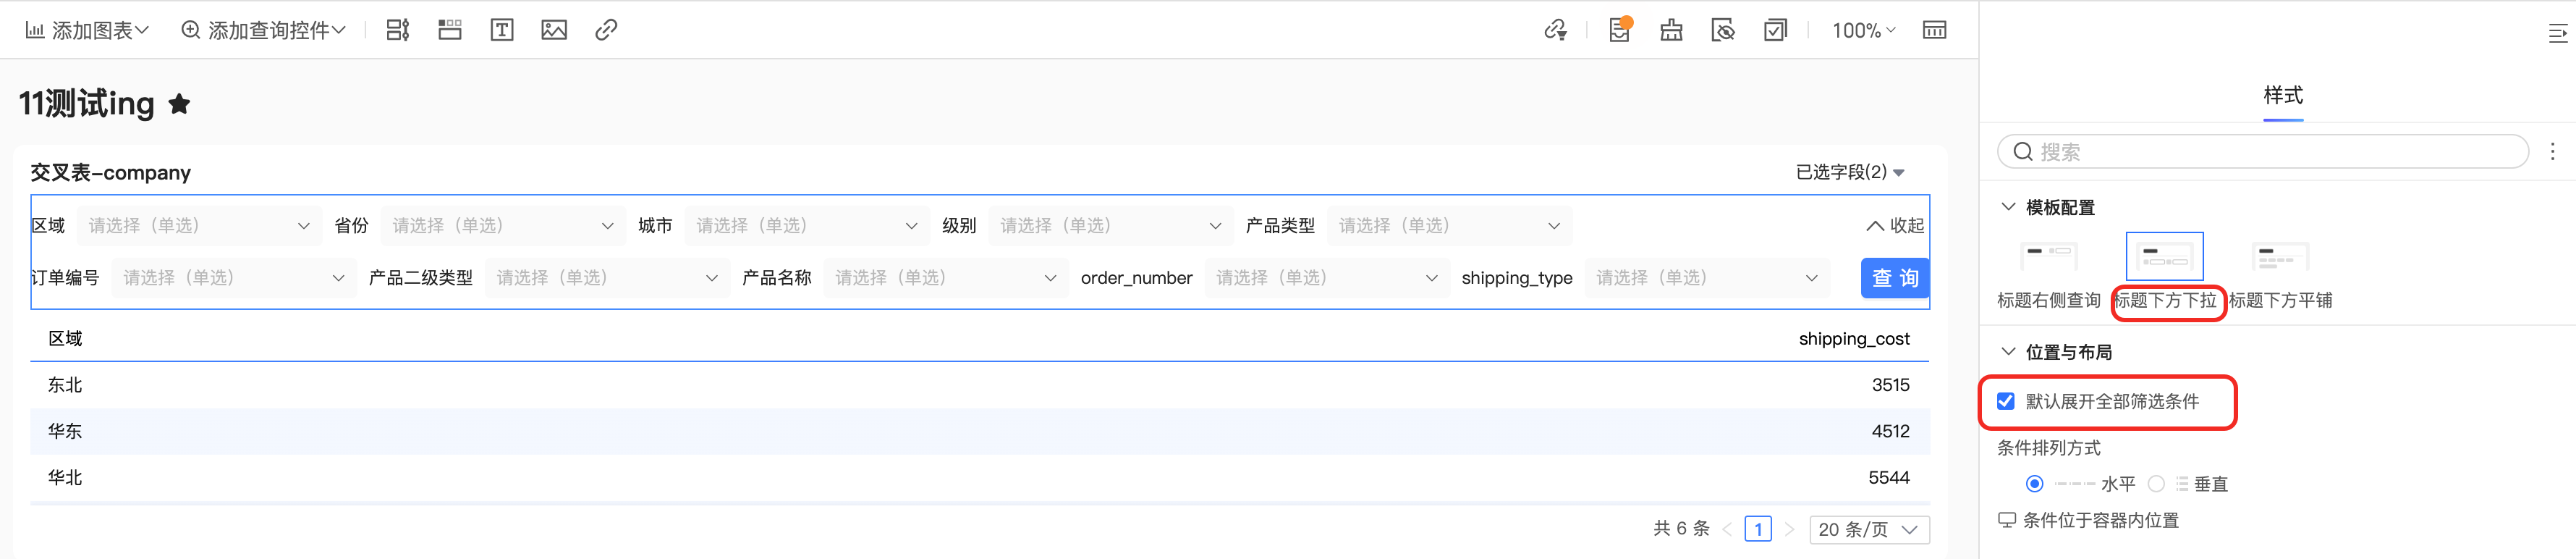Switch to the 样式 tab
Screen dimensions: 2576x559
tap(2283, 95)
